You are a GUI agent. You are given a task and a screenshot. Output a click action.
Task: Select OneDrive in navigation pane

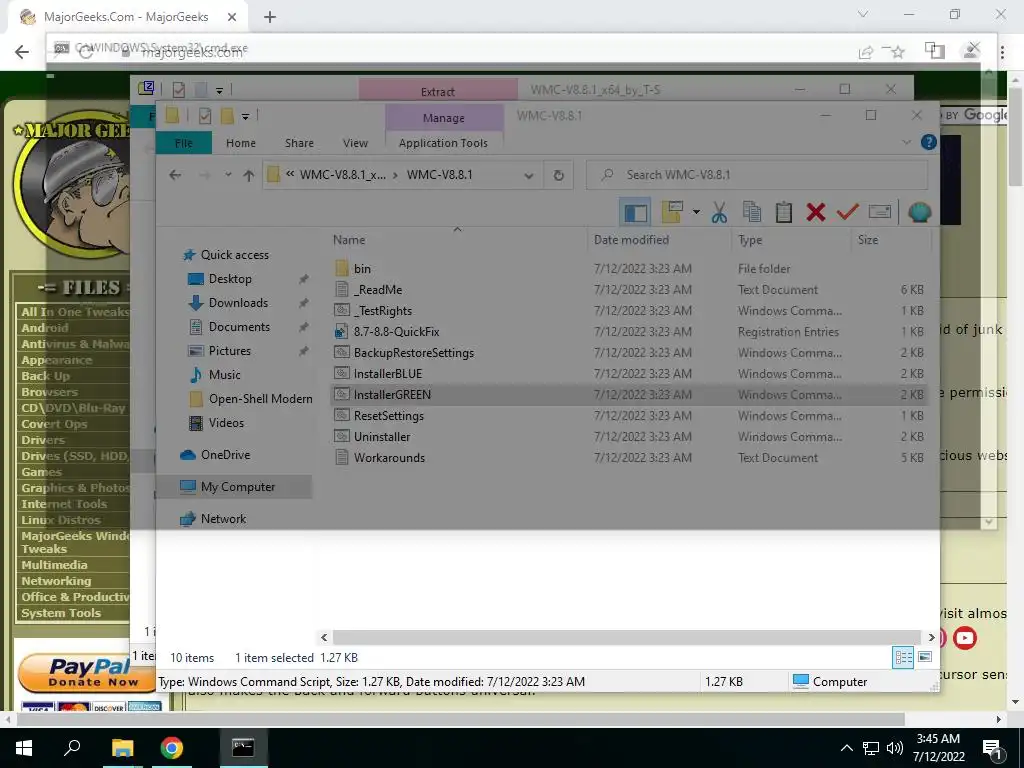pos(225,455)
